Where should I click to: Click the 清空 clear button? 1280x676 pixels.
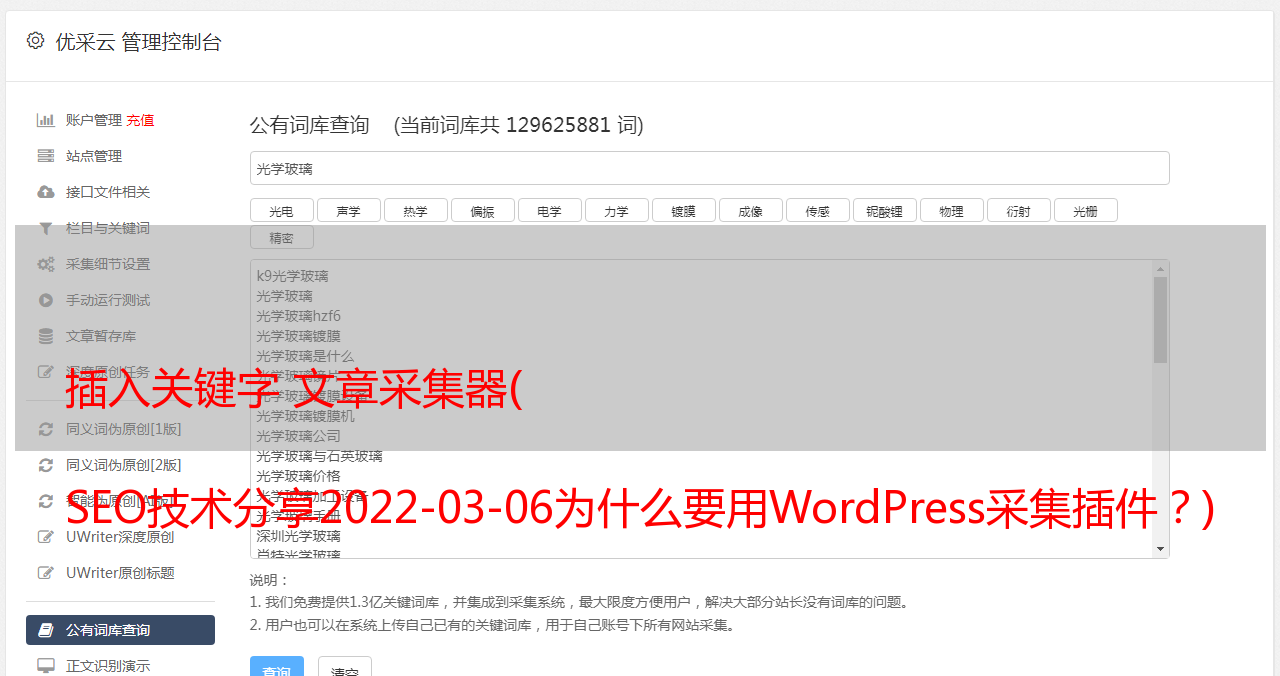345,667
